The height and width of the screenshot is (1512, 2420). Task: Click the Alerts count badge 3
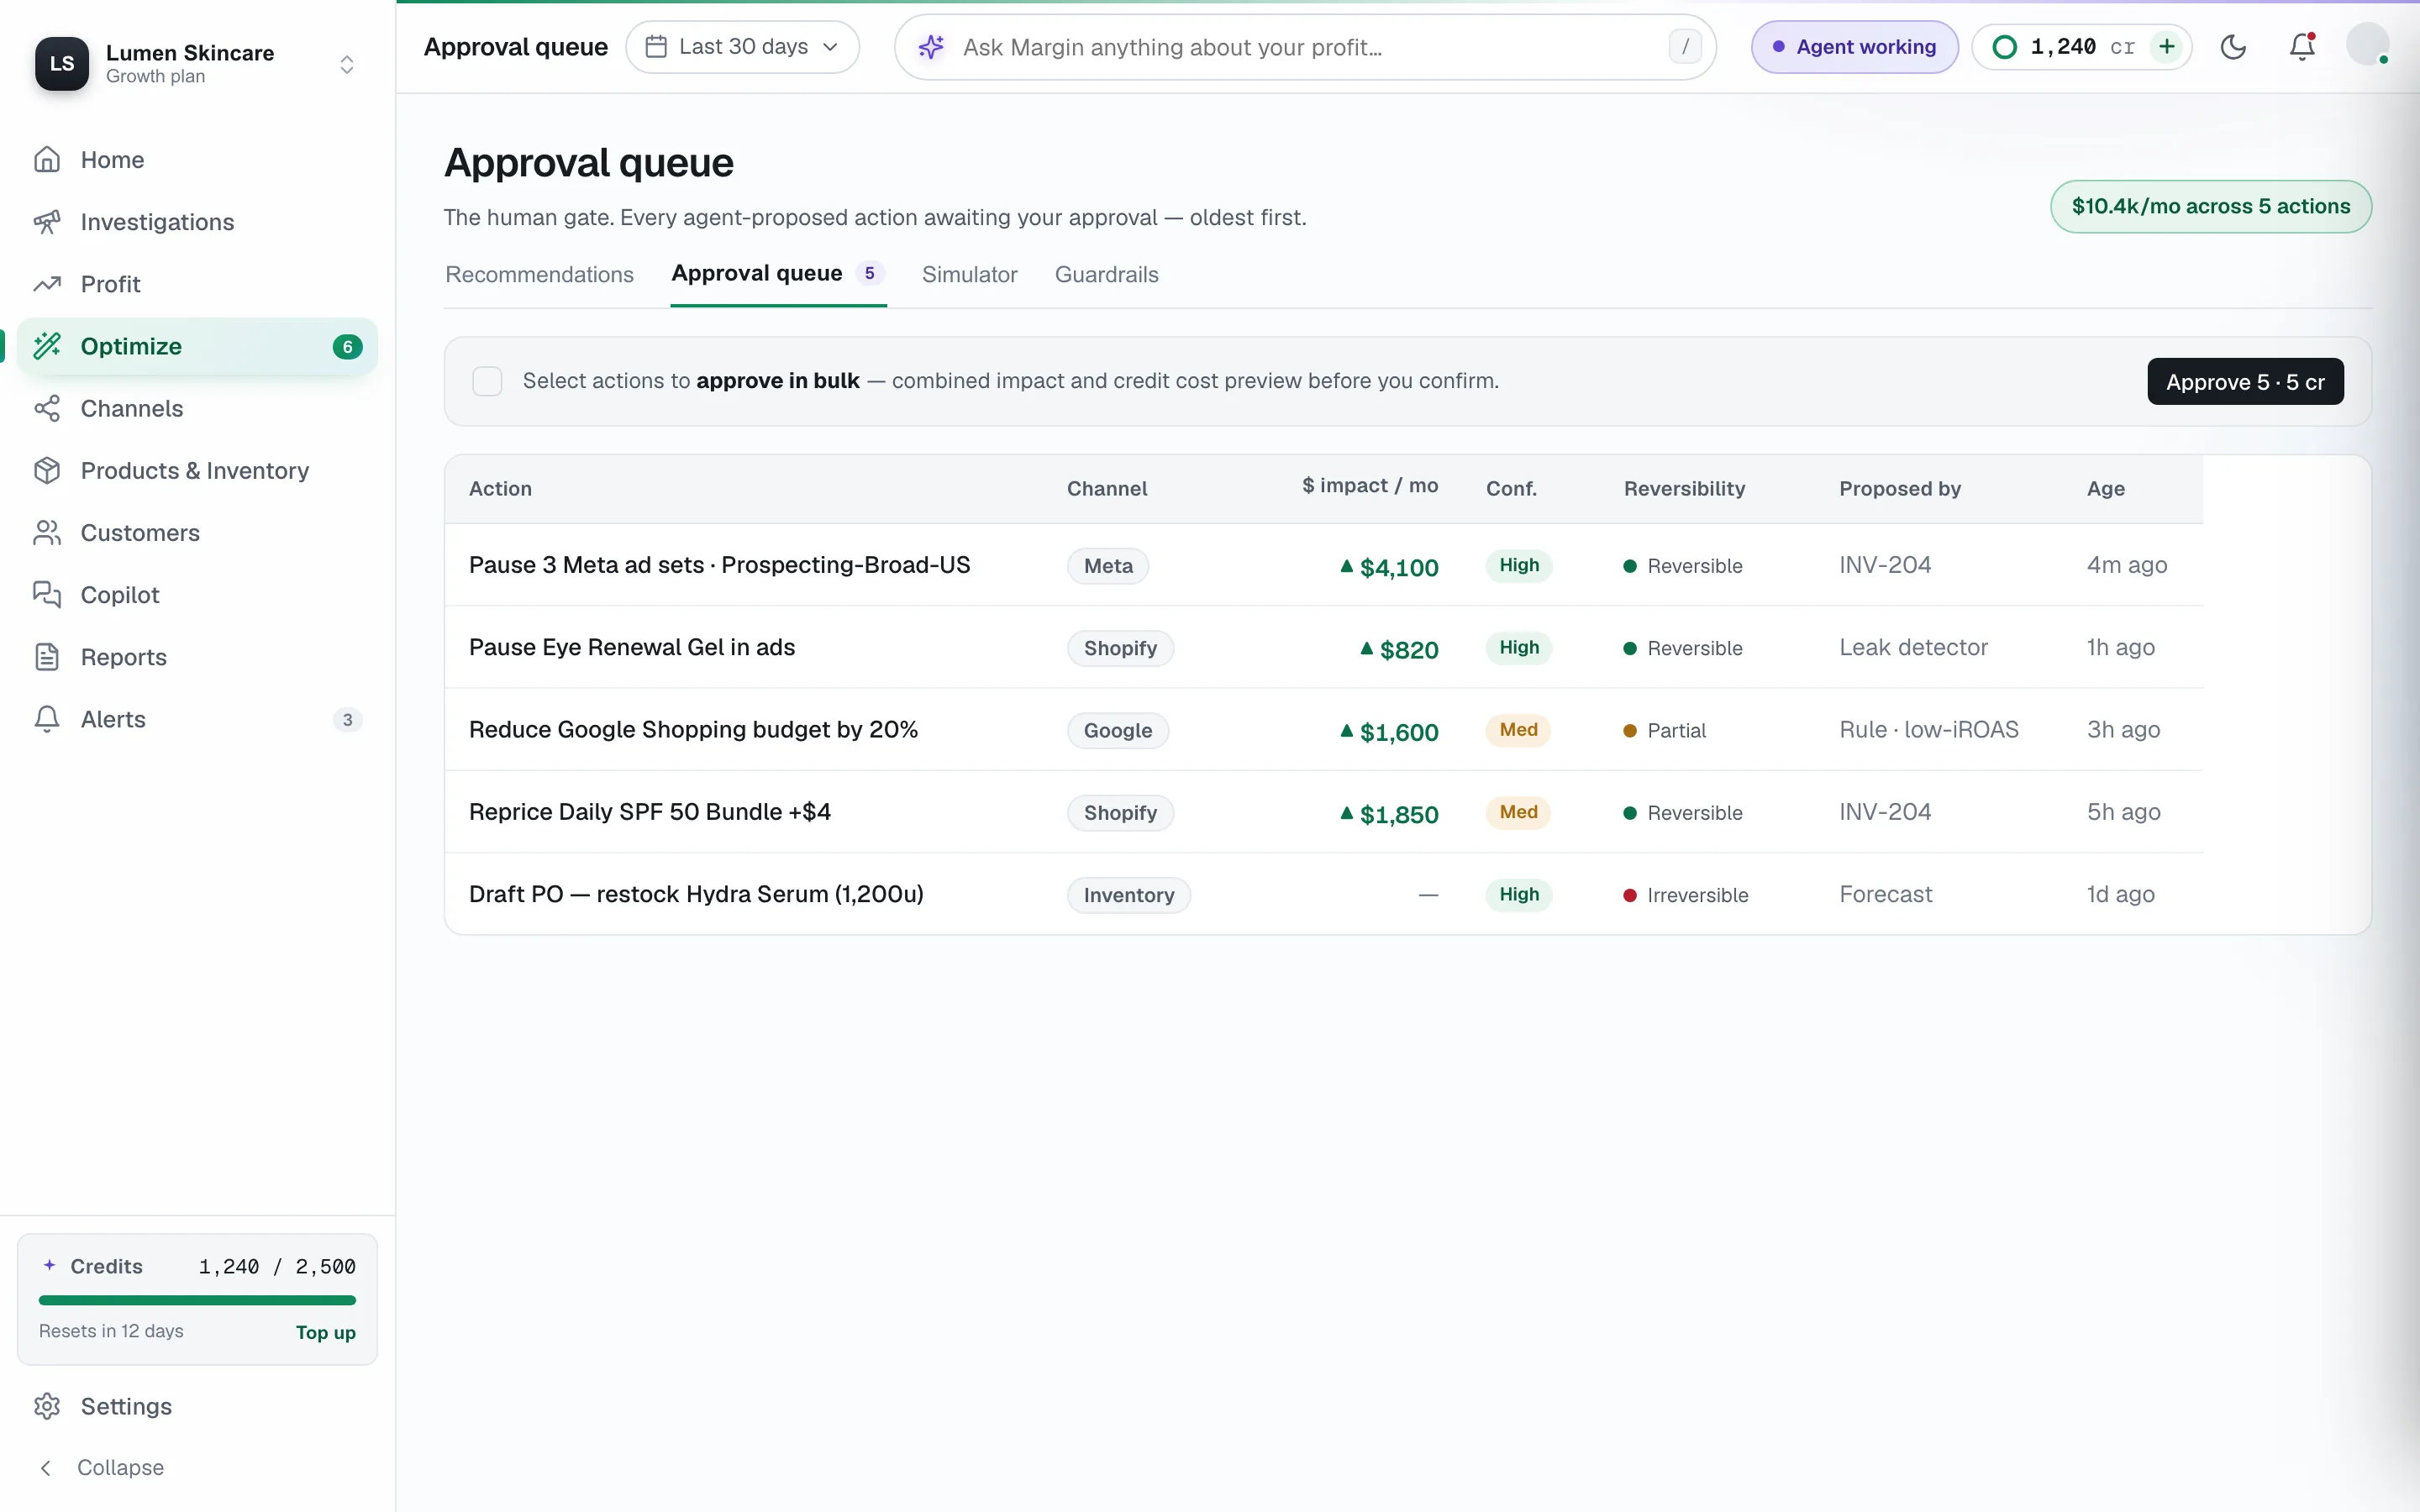[347, 720]
